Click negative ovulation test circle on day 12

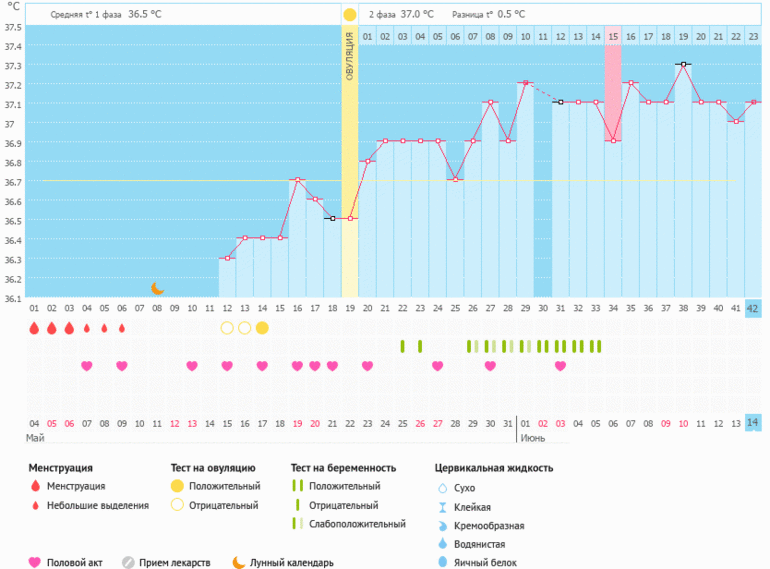point(227,328)
